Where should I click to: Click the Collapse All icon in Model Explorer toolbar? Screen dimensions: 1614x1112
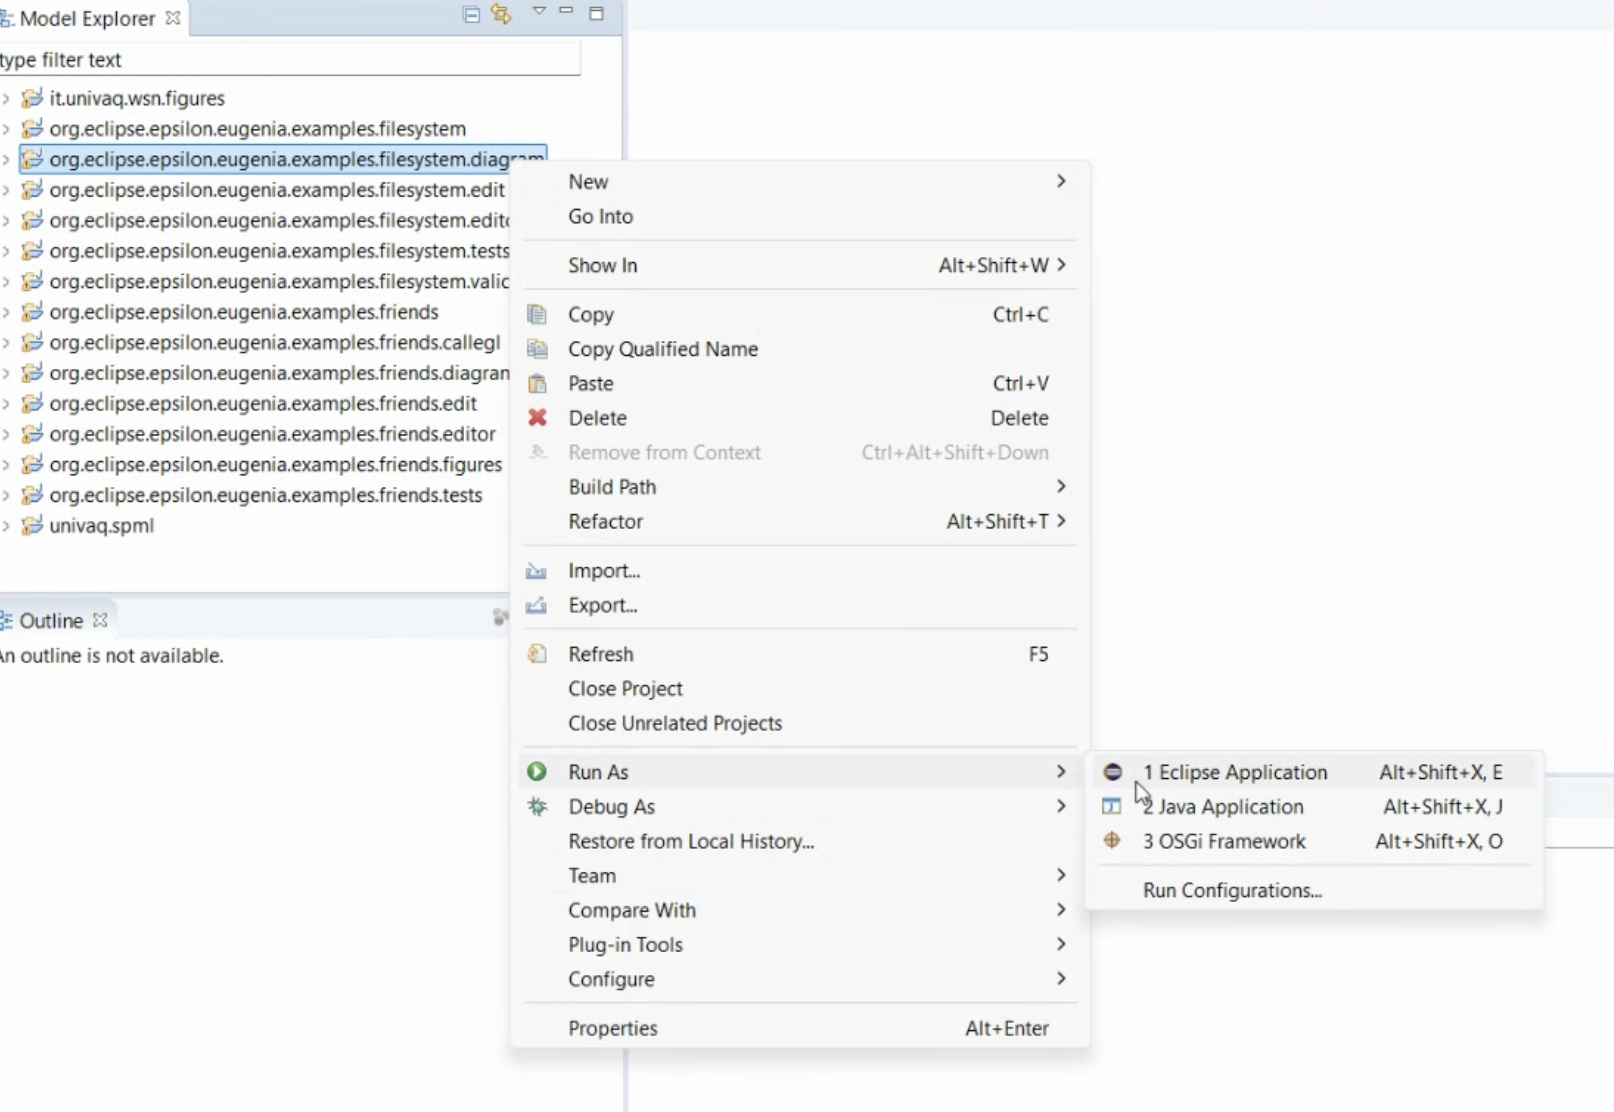(469, 15)
